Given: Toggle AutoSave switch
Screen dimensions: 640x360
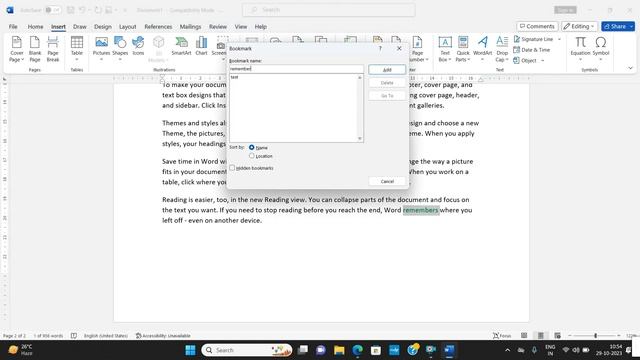Looking at the screenshot, I should coord(53,10).
